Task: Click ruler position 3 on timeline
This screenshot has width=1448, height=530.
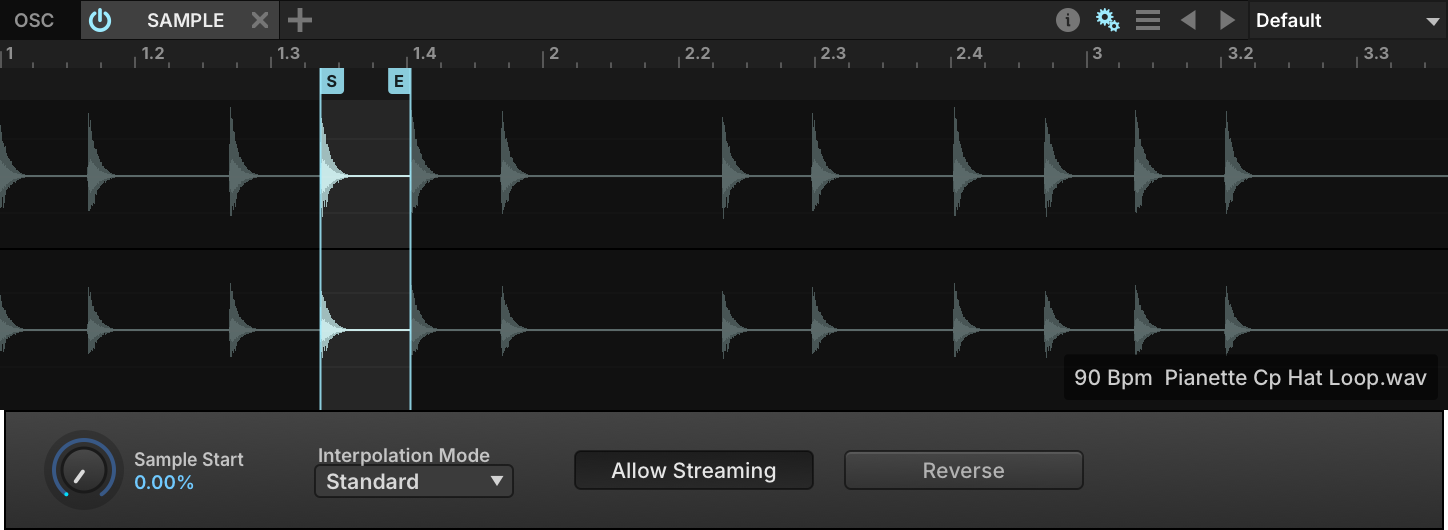Action: [1096, 53]
